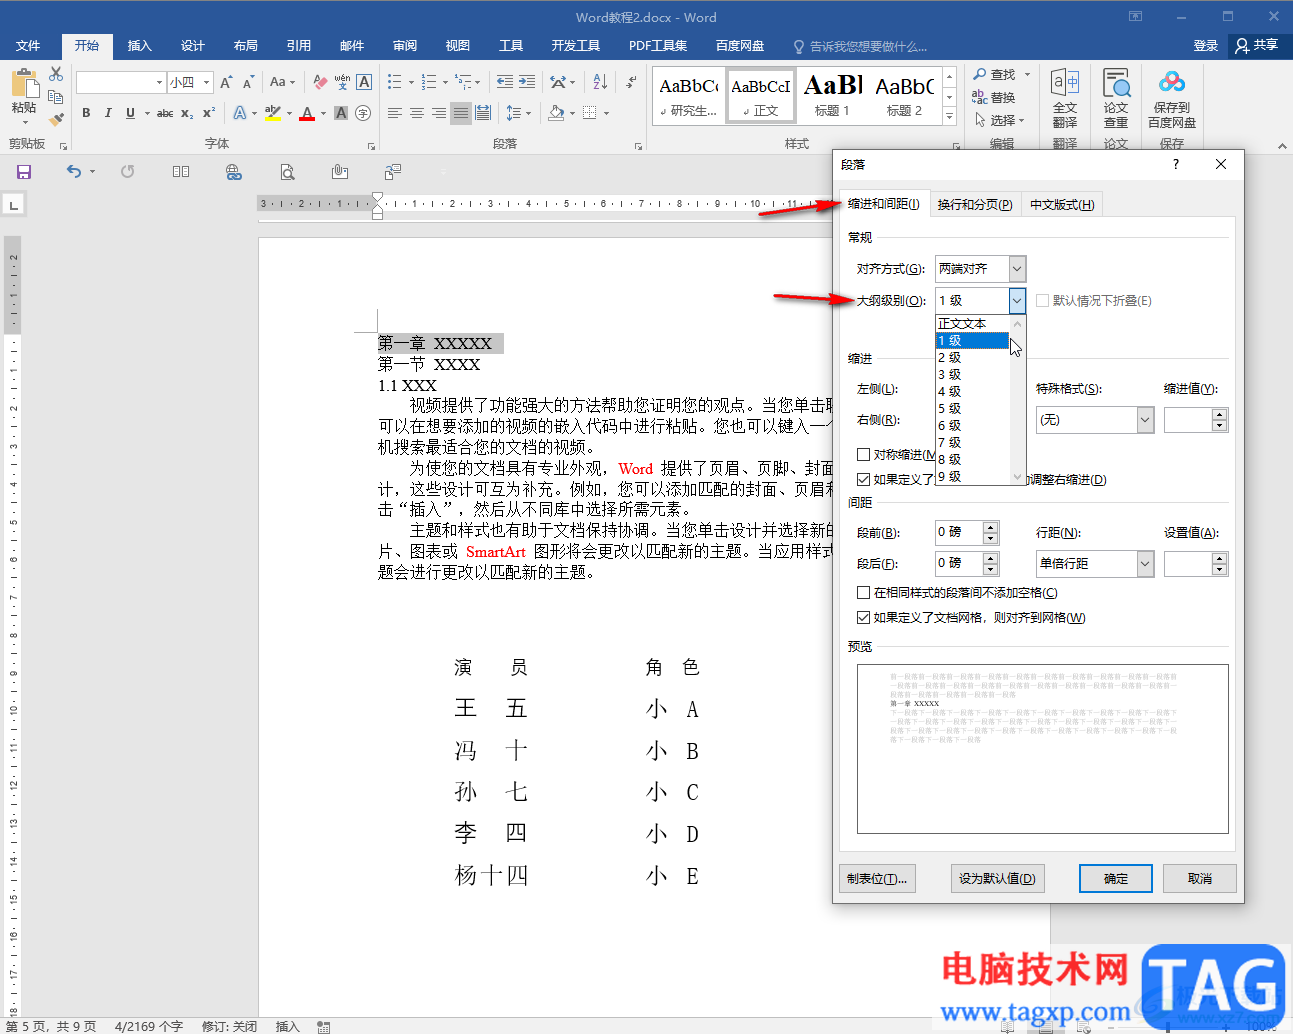Click in the 缩进值 input field
1293x1034 pixels.
click(1187, 420)
